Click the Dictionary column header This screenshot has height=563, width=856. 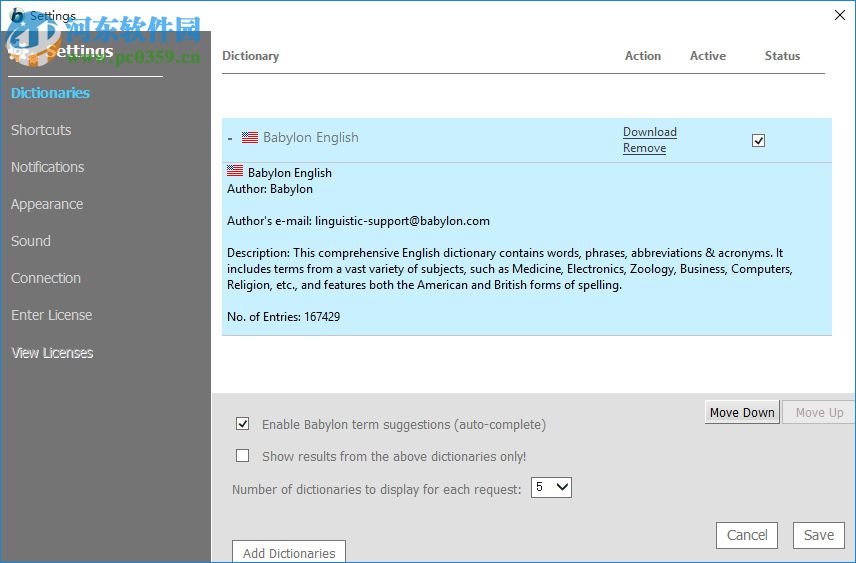251,56
